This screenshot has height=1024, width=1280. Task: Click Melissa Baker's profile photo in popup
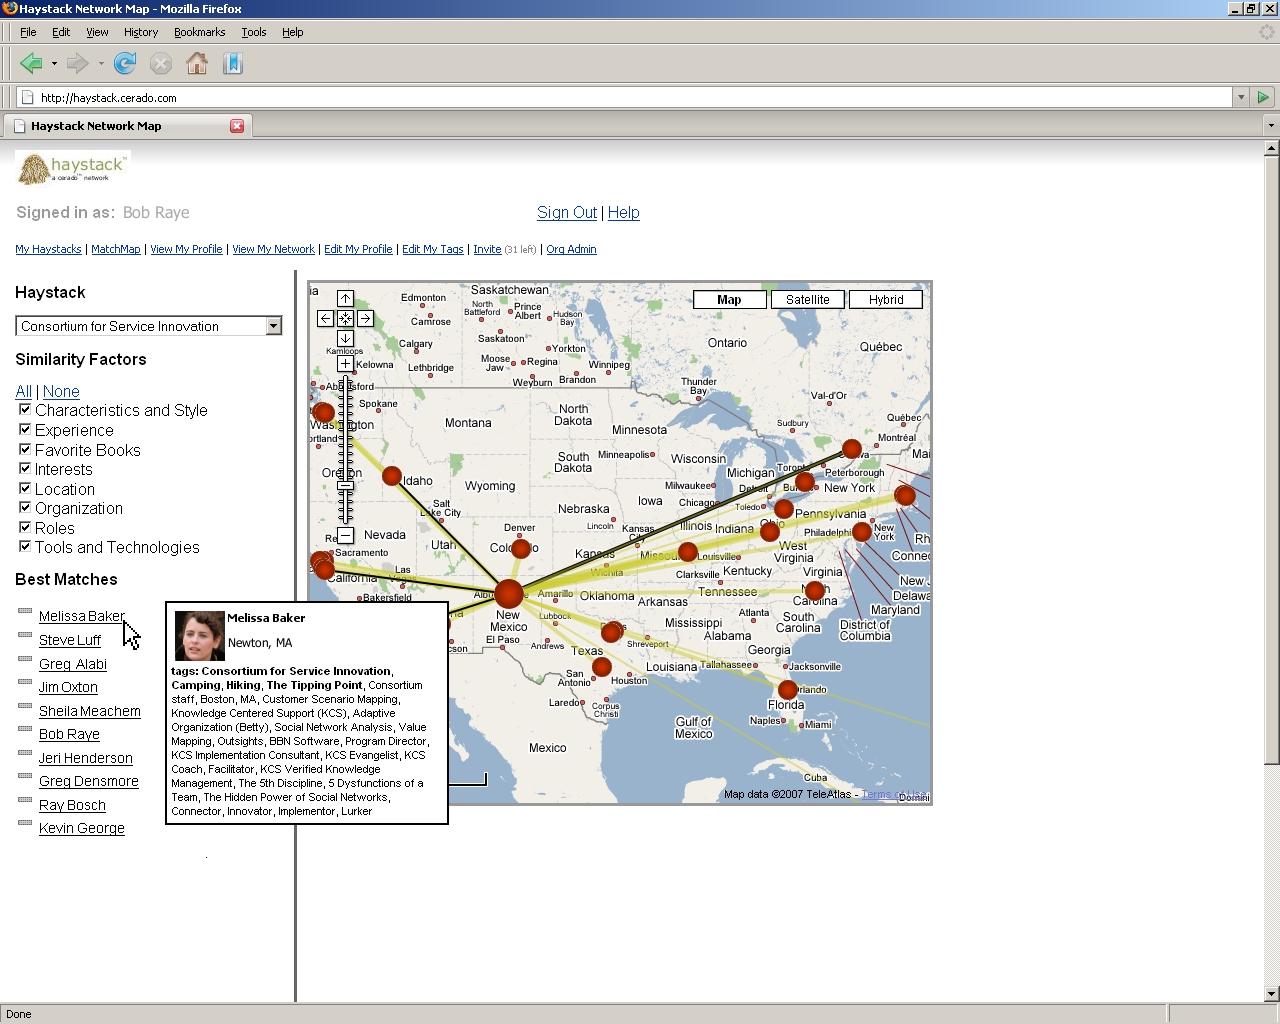click(x=199, y=636)
